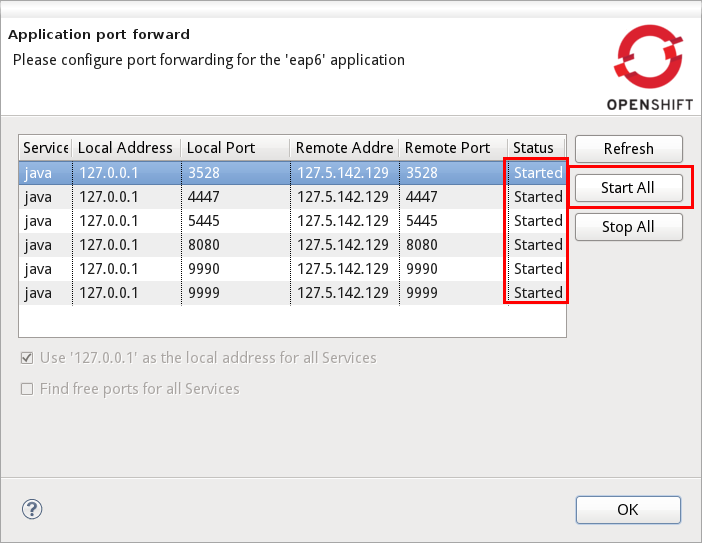The image size is (702, 543).
Task: Sort by the Service column header
Action: tap(45, 148)
